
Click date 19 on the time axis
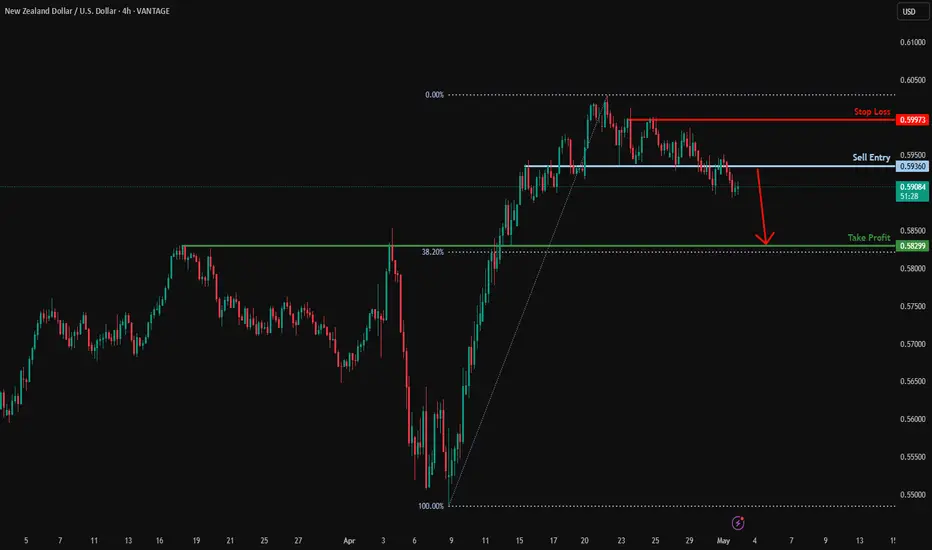196,540
